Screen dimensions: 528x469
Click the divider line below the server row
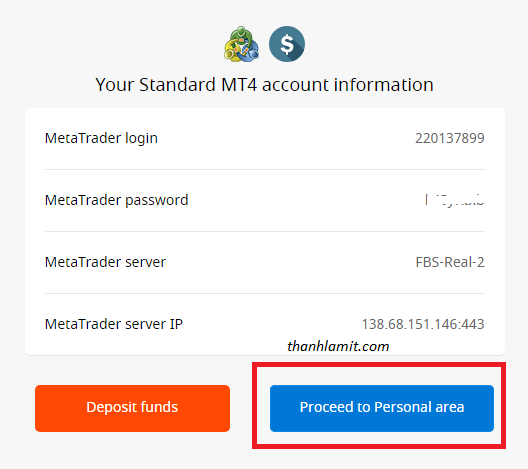(265, 293)
